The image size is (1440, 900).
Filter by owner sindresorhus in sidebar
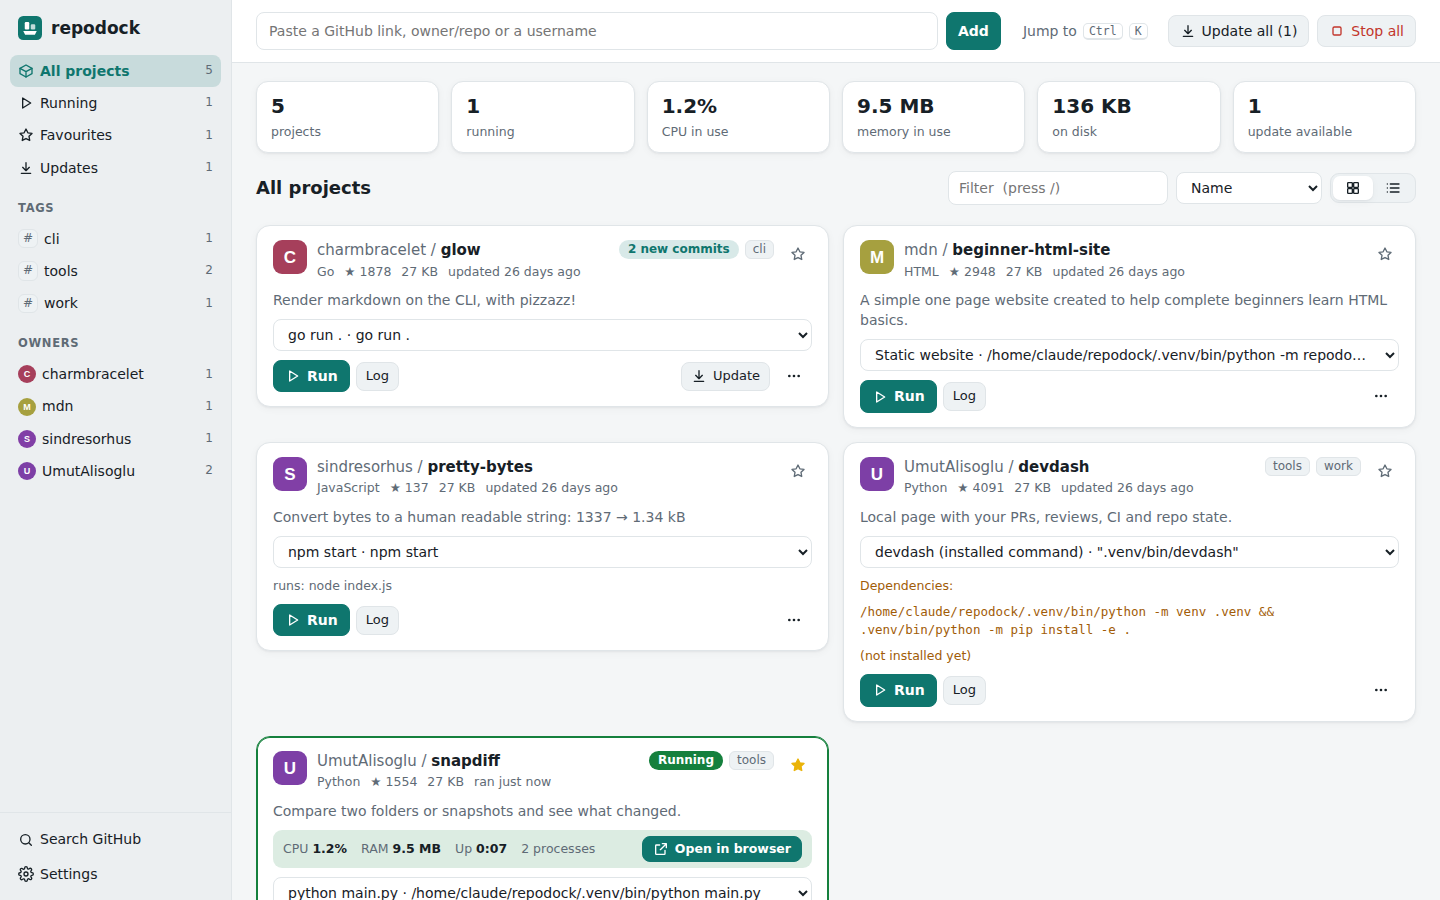[116, 439]
